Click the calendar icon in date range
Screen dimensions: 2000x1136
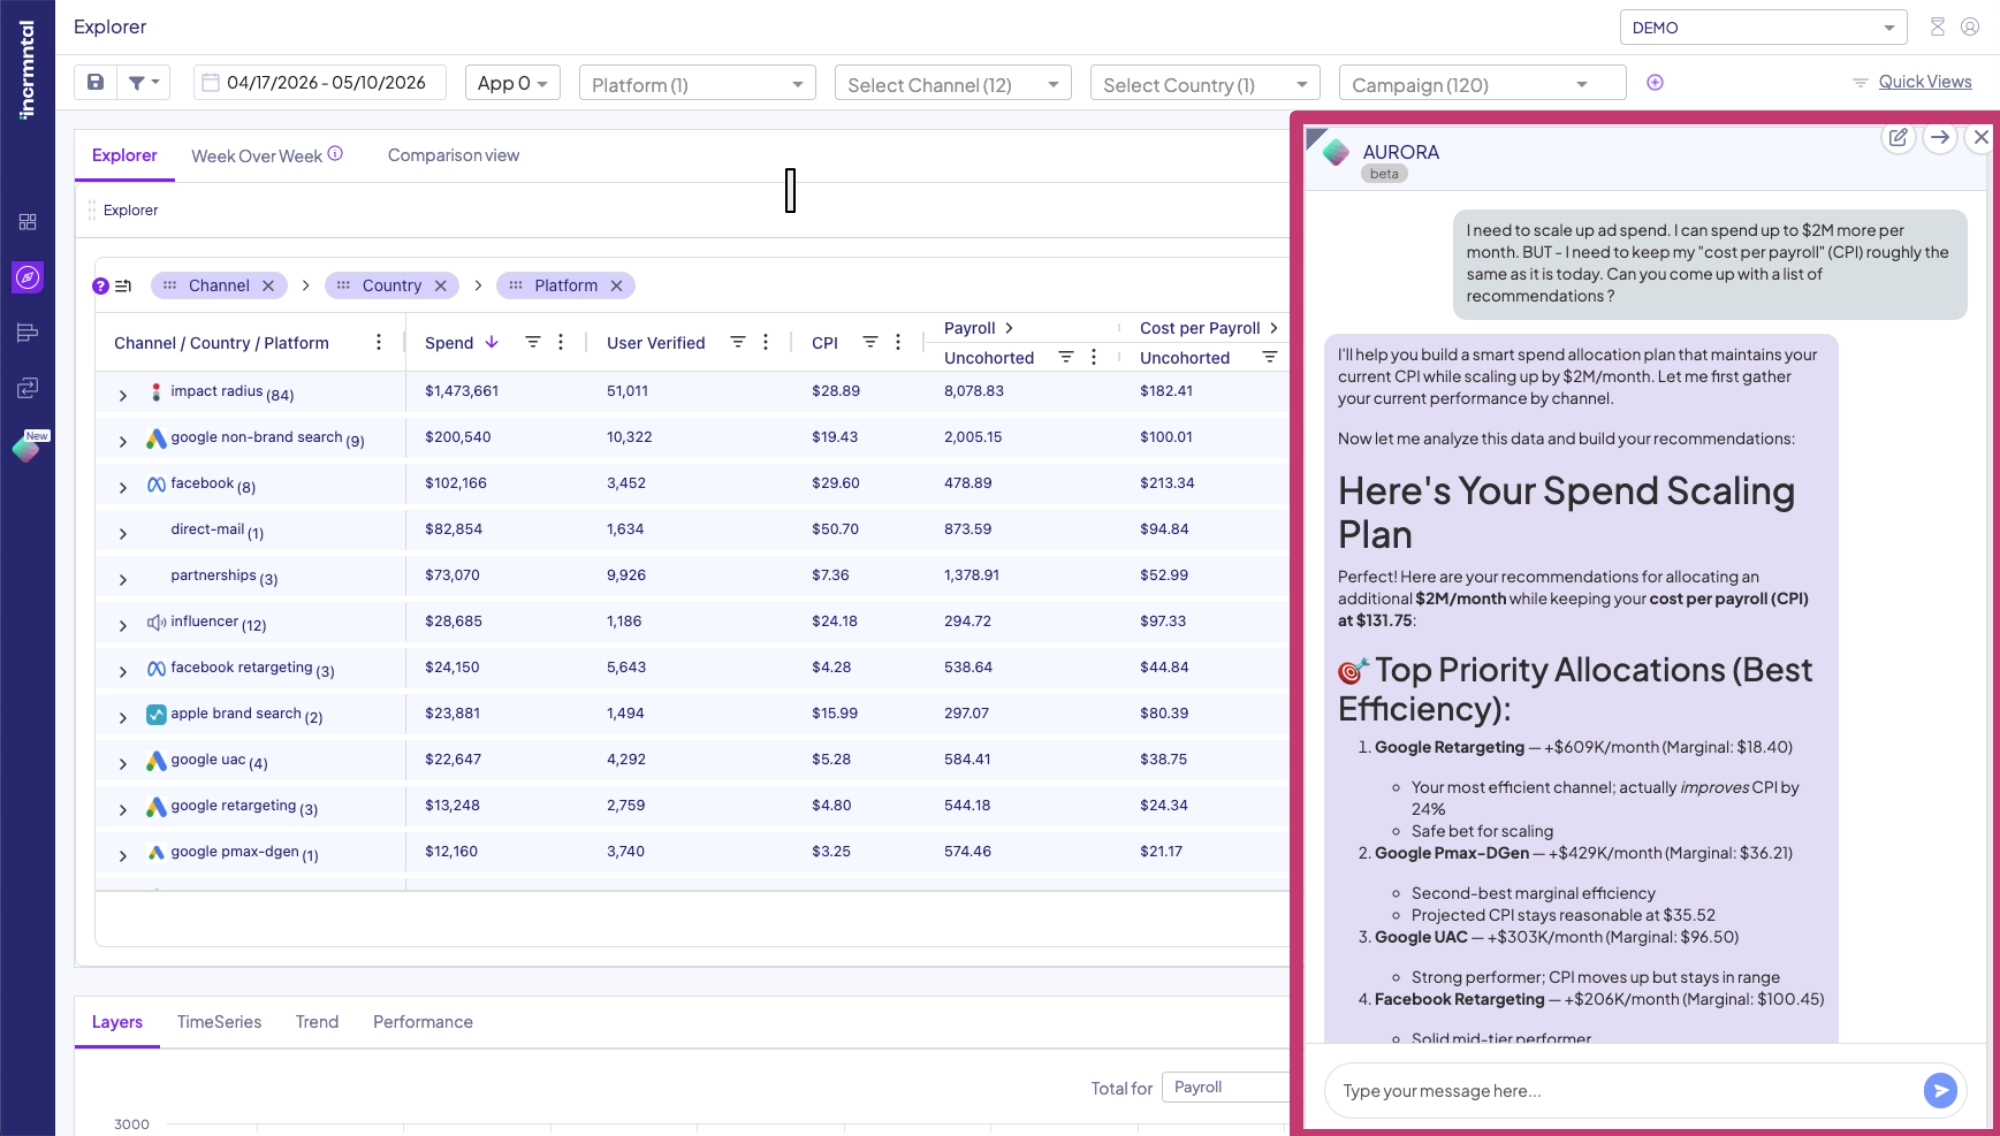(x=211, y=82)
